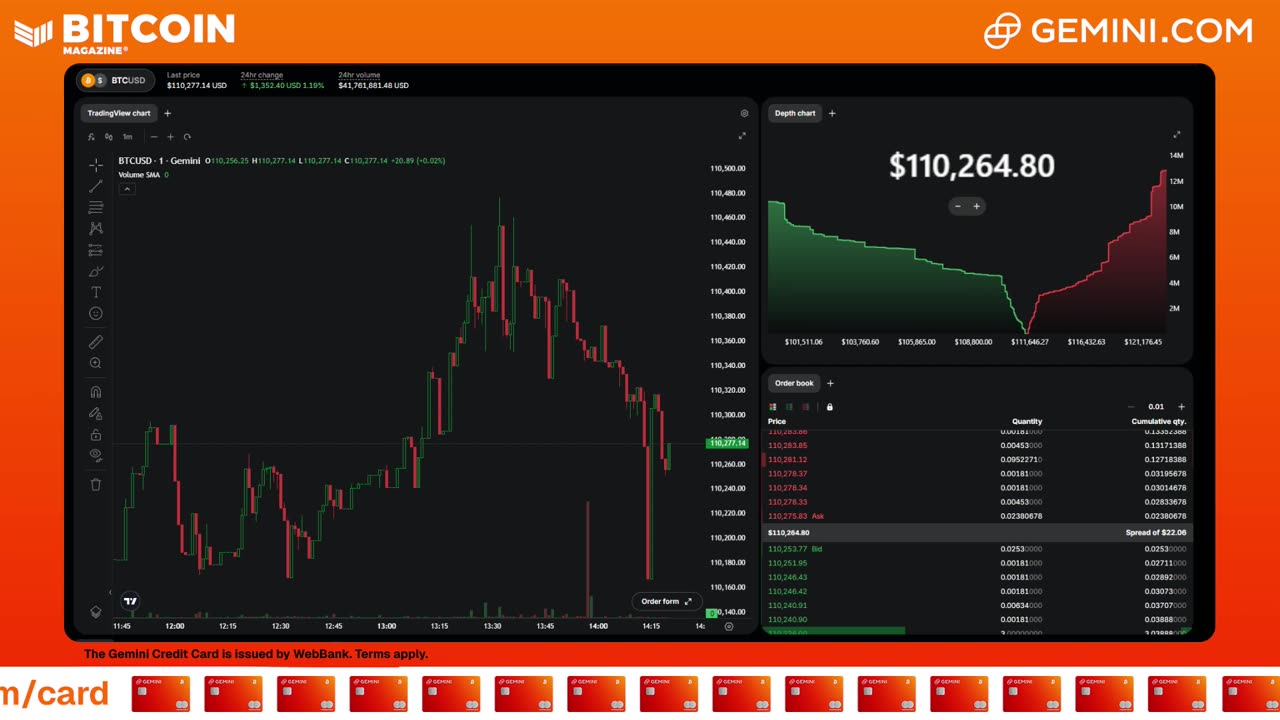Open the candlestick chart style menu
The image size is (1280, 720).
point(109,137)
